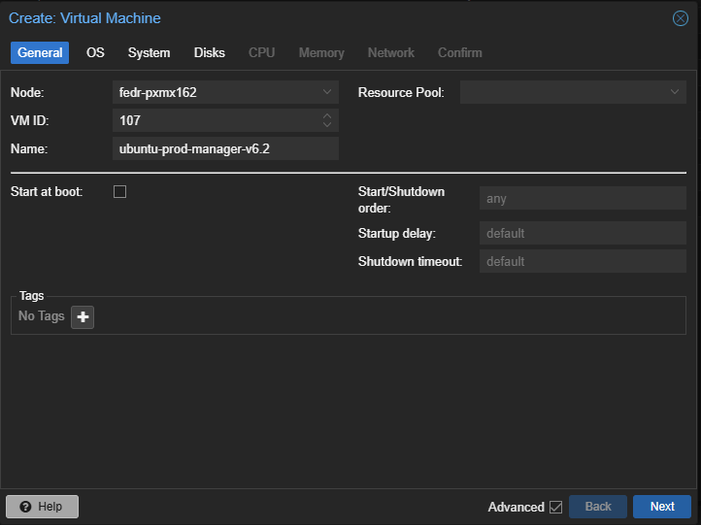Decrease VM ID with spinner down arrow
The width and height of the screenshot is (701, 525).
point(327,125)
